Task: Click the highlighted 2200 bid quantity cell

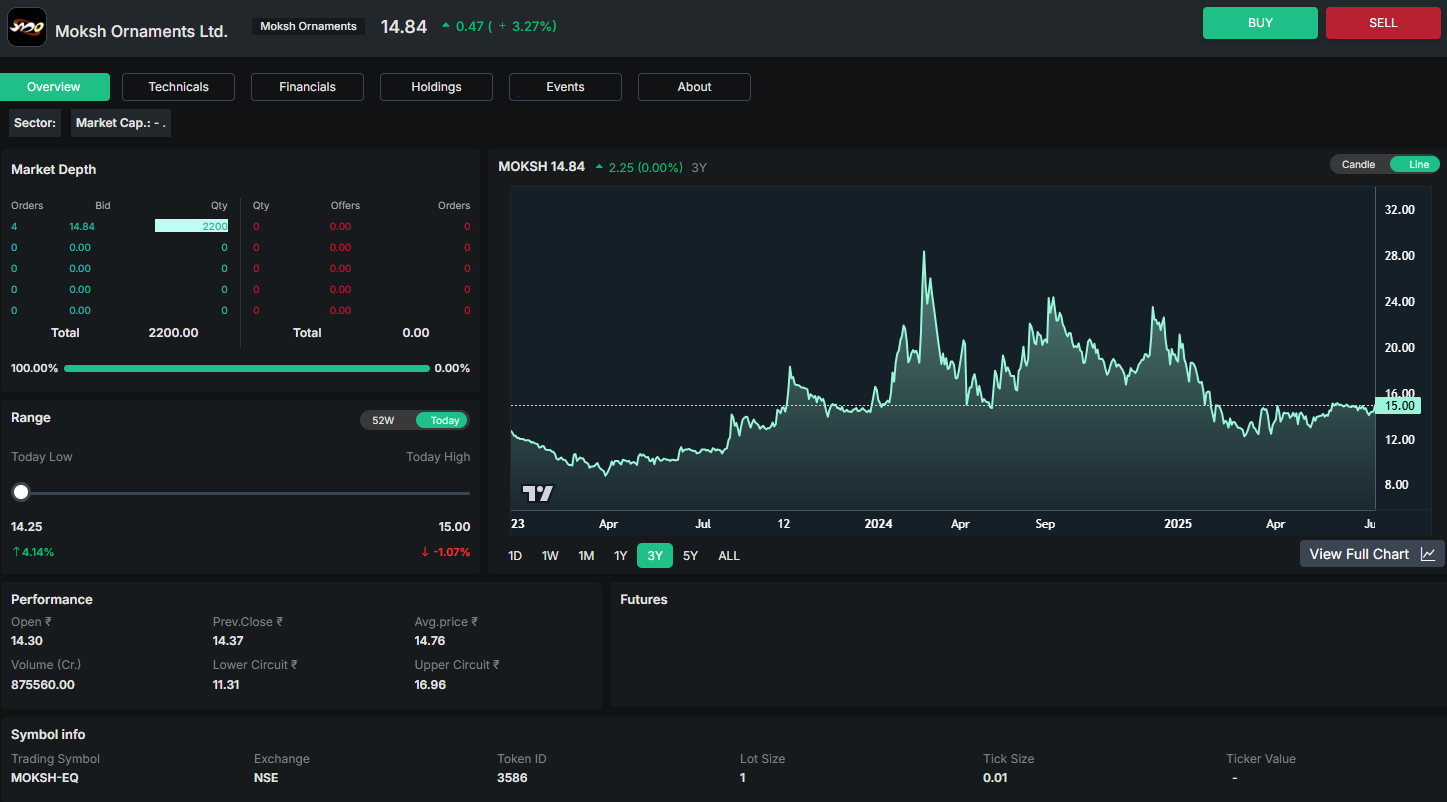Action: tap(192, 226)
